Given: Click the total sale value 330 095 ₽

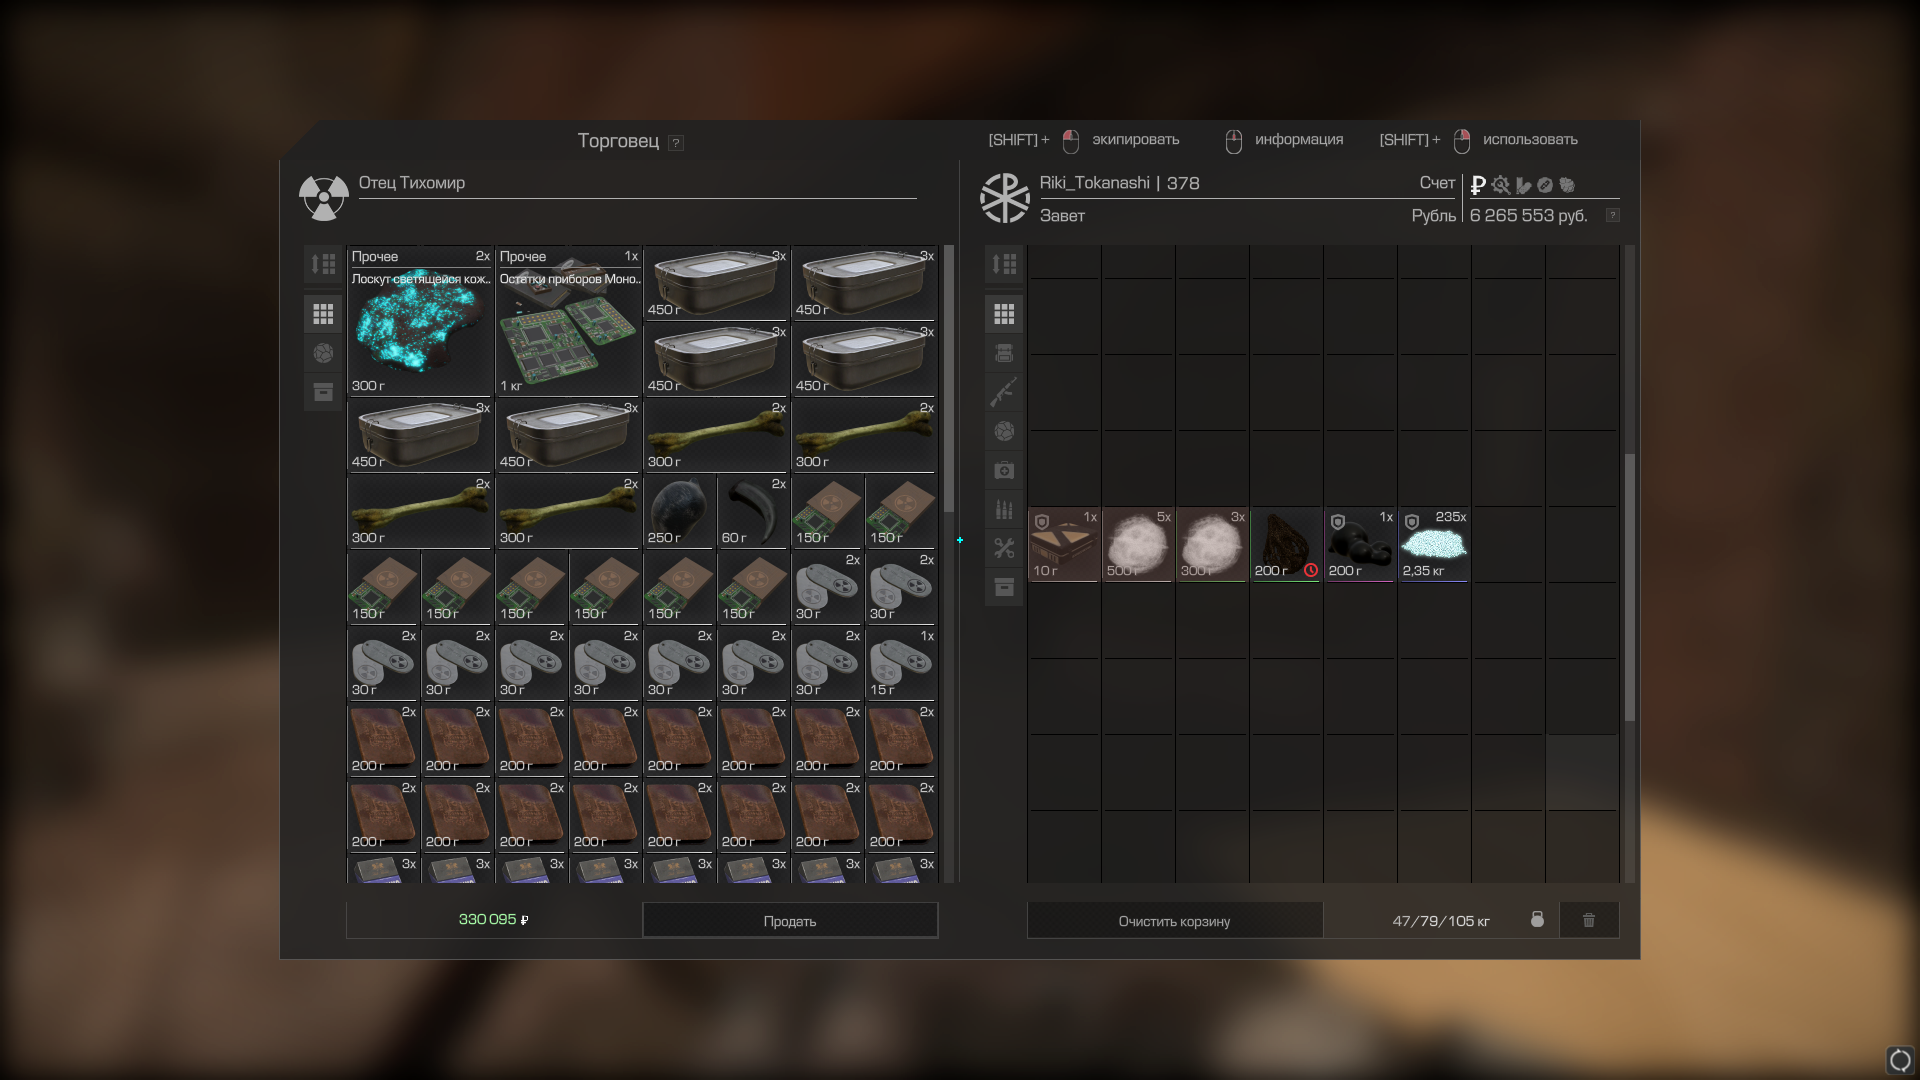Looking at the screenshot, I should 493,920.
